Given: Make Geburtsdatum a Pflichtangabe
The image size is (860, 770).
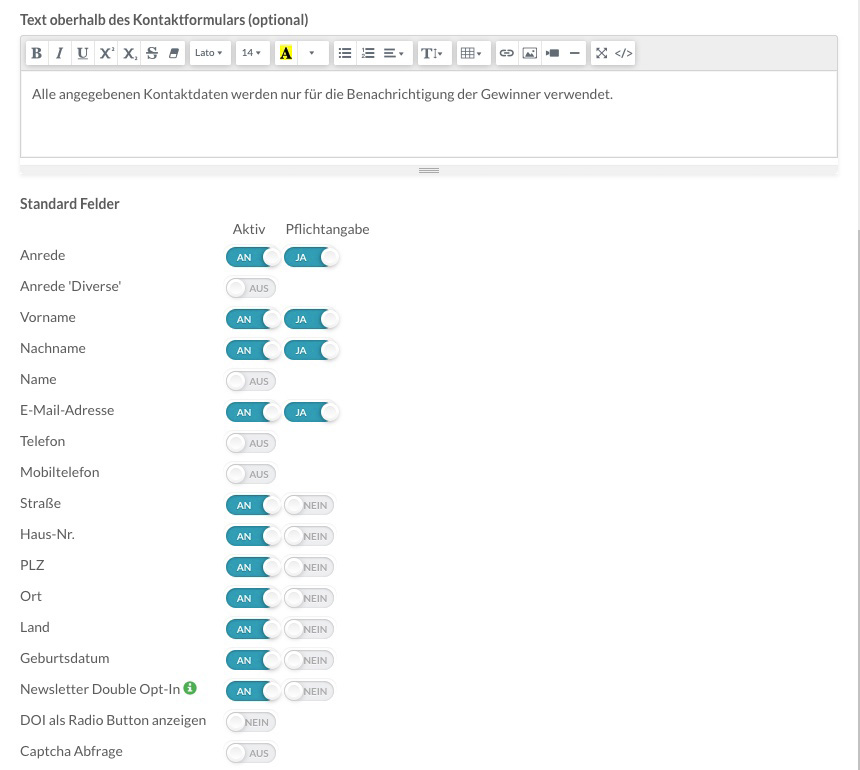Looking at the screenshot, I should (x=309, y=660).
